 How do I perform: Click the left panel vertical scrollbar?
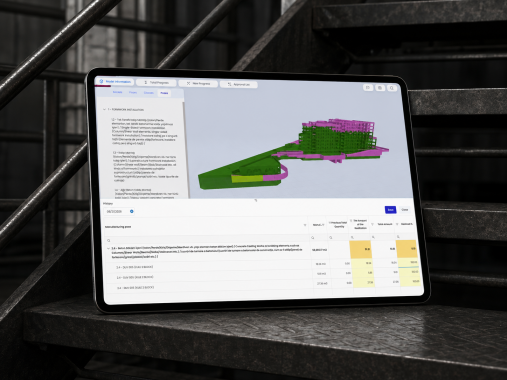(x=185, y=150)
